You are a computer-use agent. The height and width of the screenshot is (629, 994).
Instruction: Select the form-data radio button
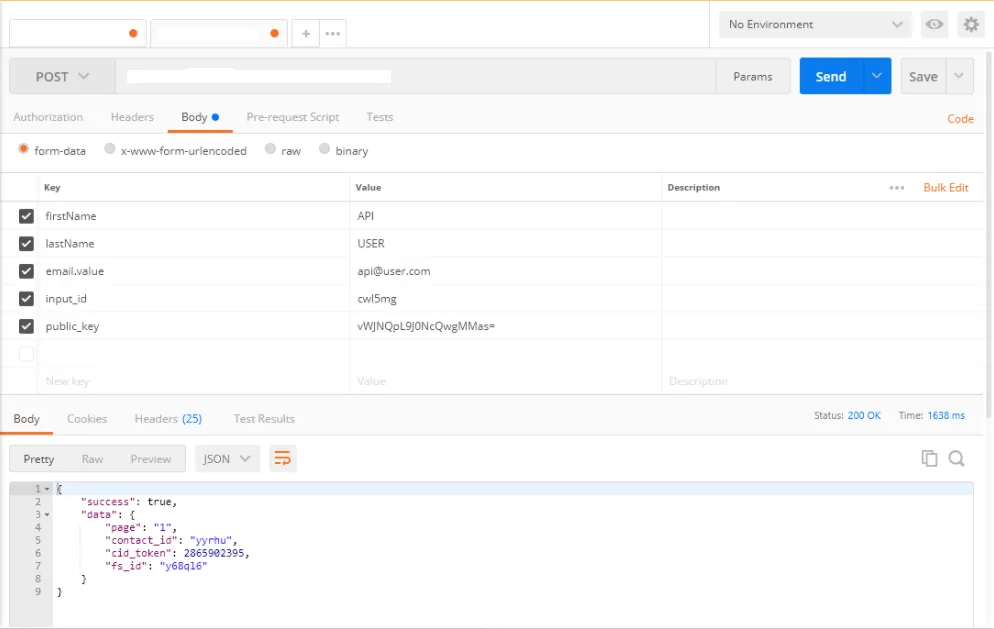23,149
